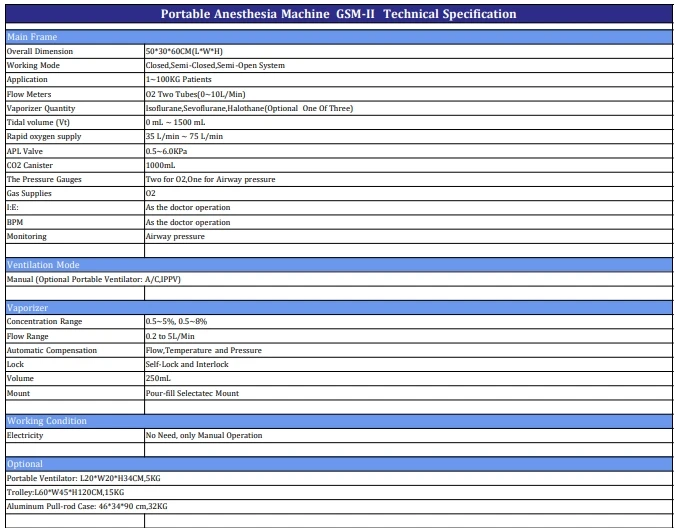
Task: Click the 'Airway pressure' monitoring value
Action: click(x=175, y=237)
